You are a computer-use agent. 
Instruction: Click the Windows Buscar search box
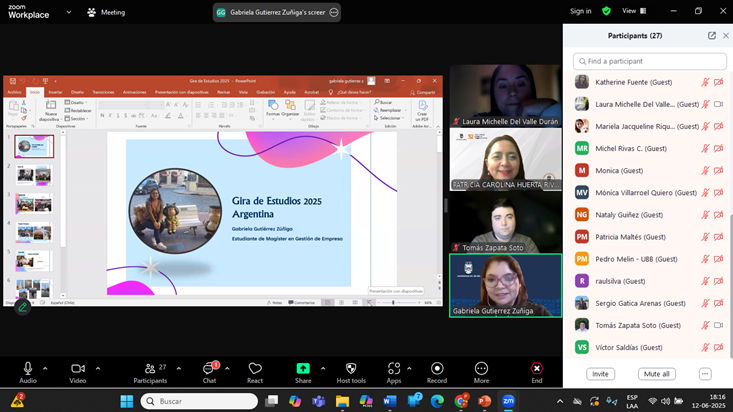click(200, 401)
